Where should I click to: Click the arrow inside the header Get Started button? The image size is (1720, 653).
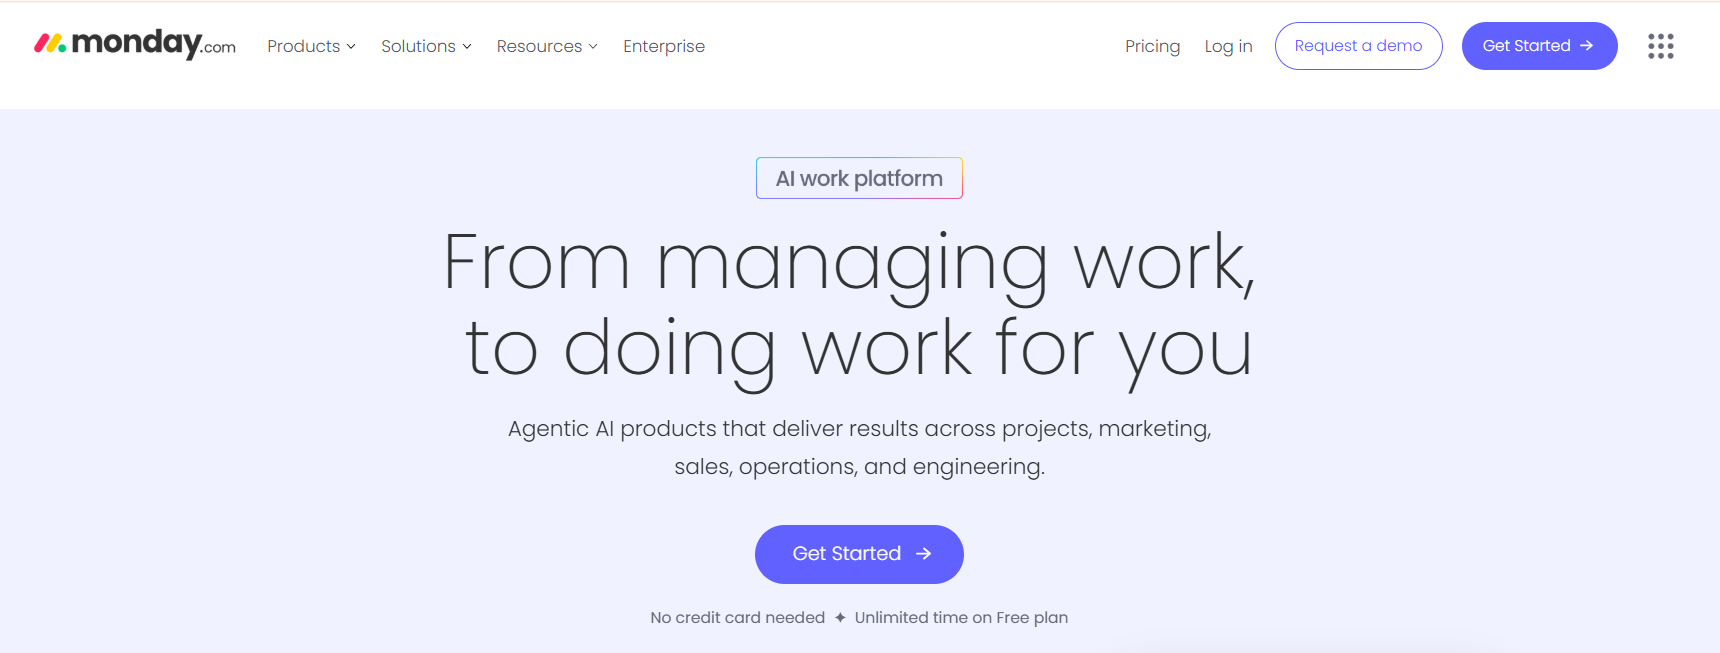(x=1587, y=46)
